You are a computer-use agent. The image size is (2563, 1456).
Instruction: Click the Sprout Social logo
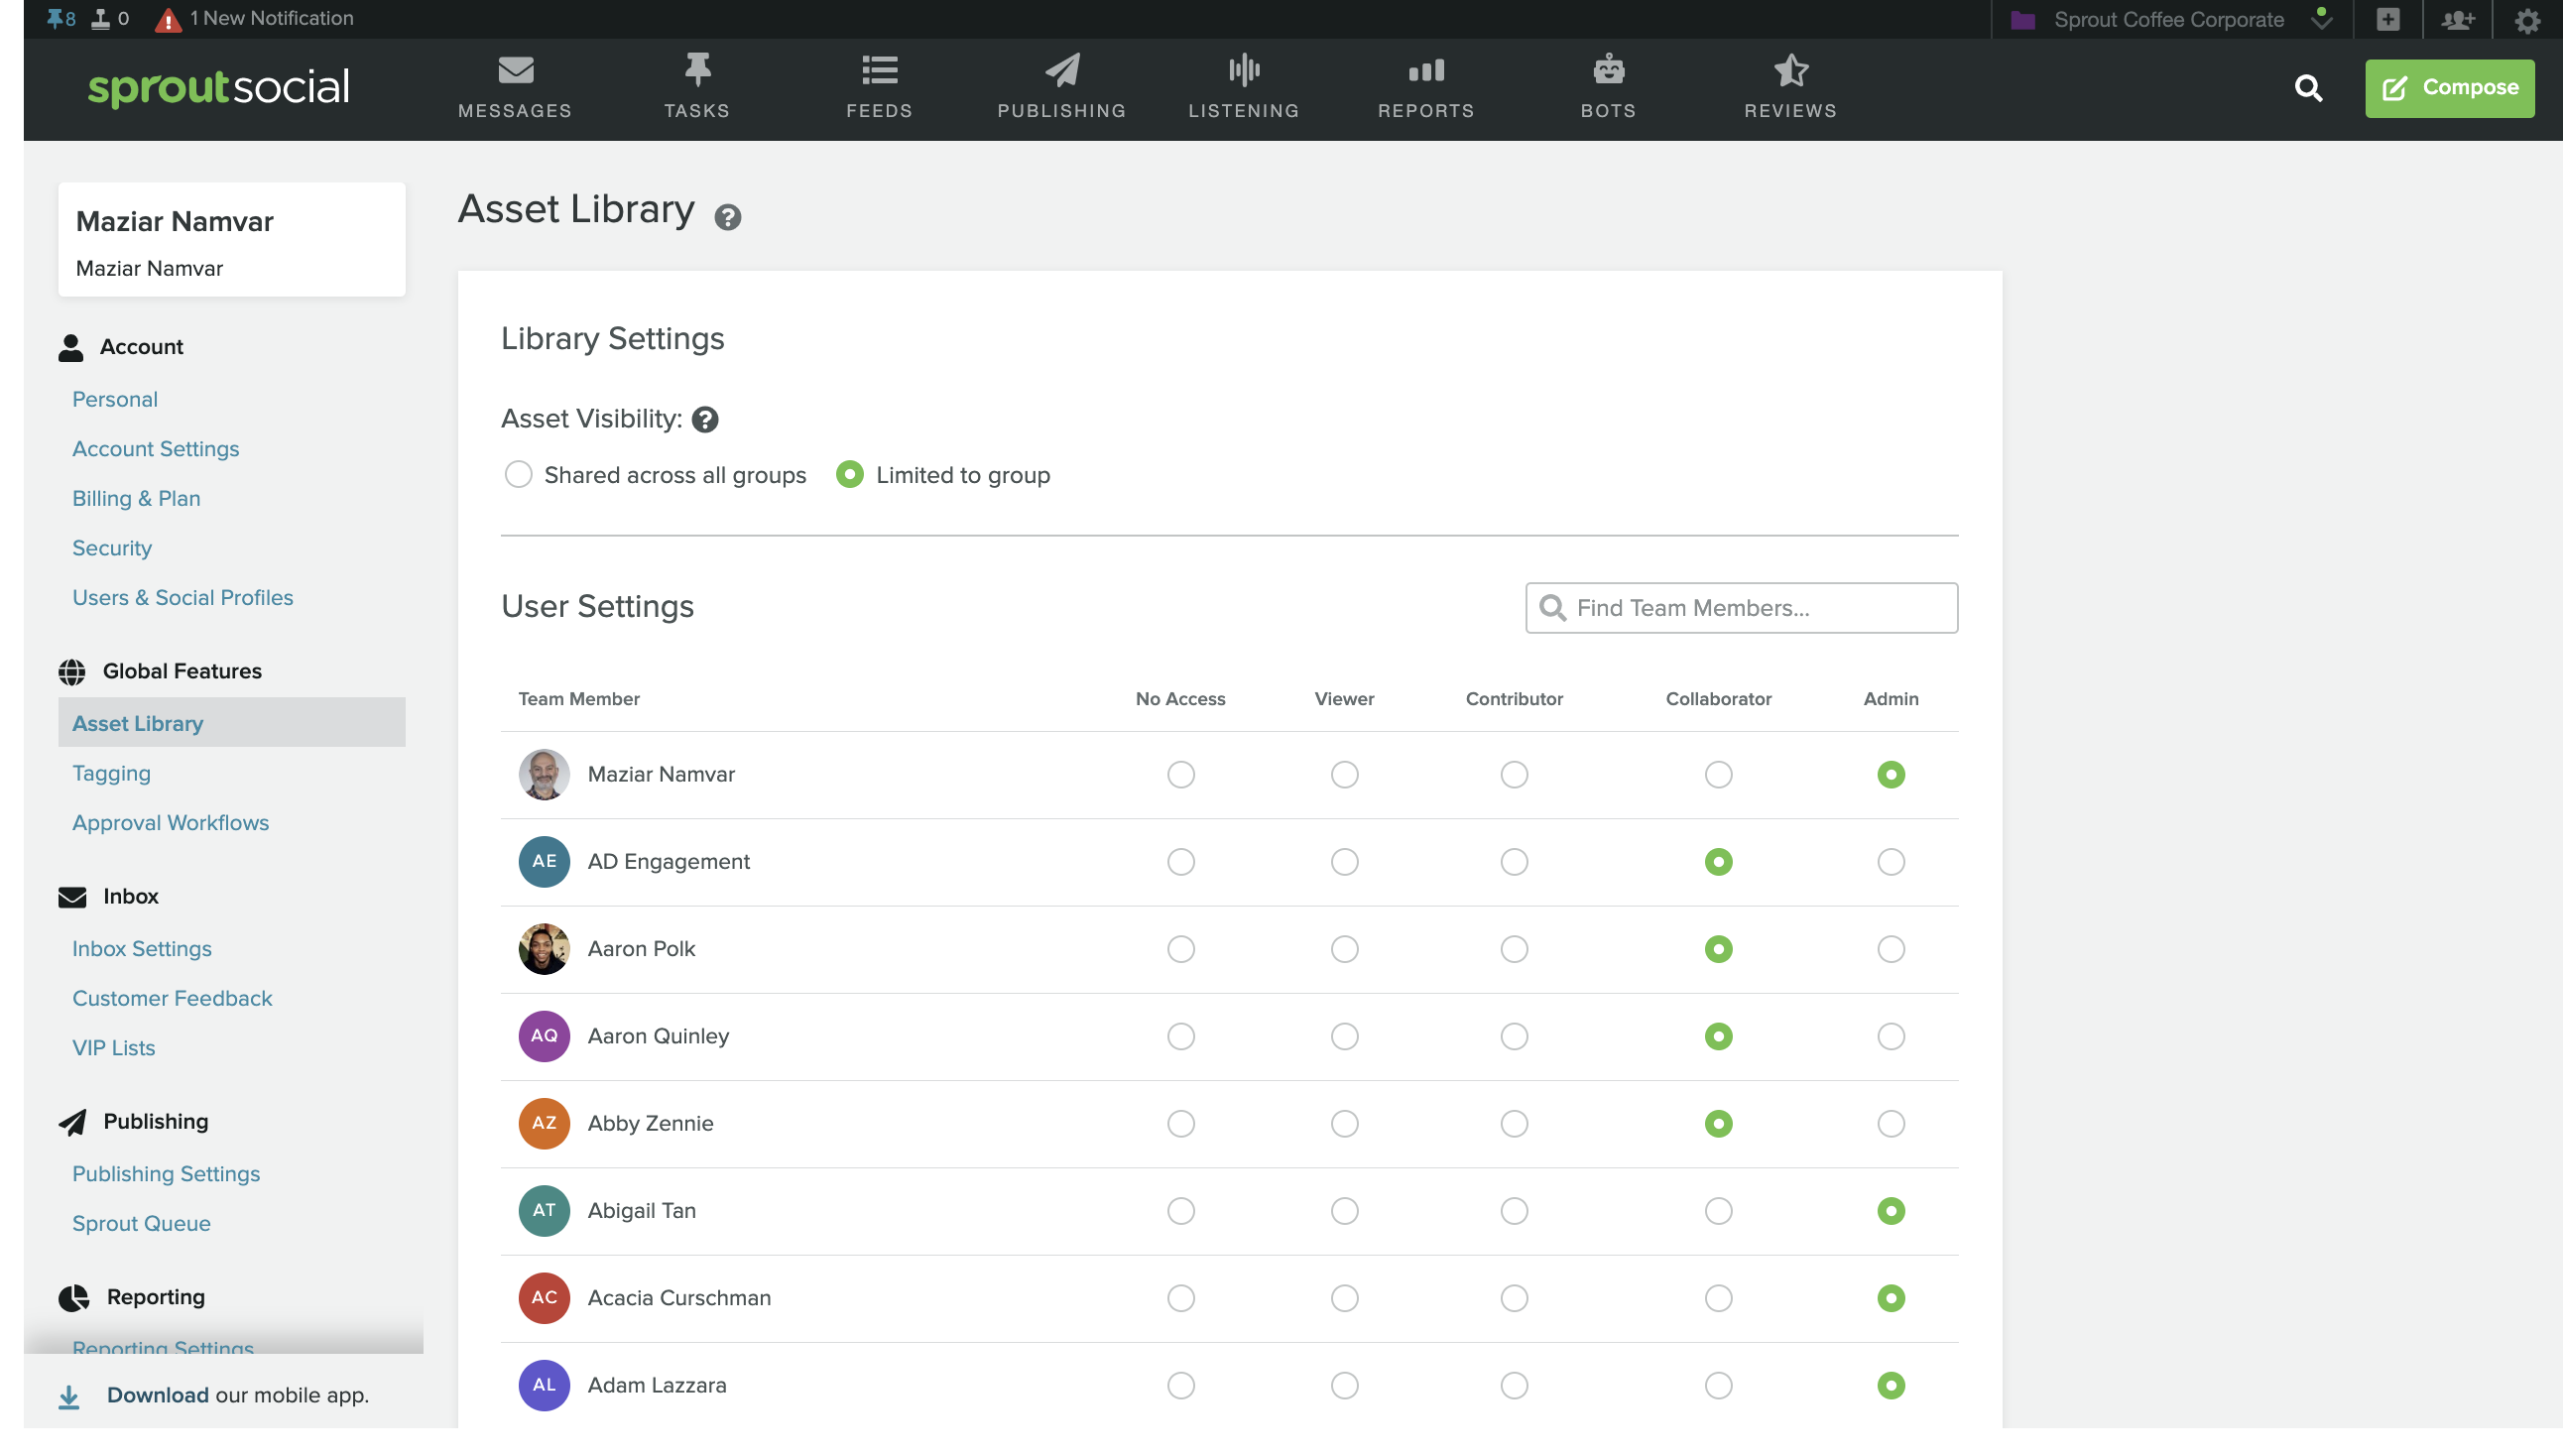click(x=218, y=88)
